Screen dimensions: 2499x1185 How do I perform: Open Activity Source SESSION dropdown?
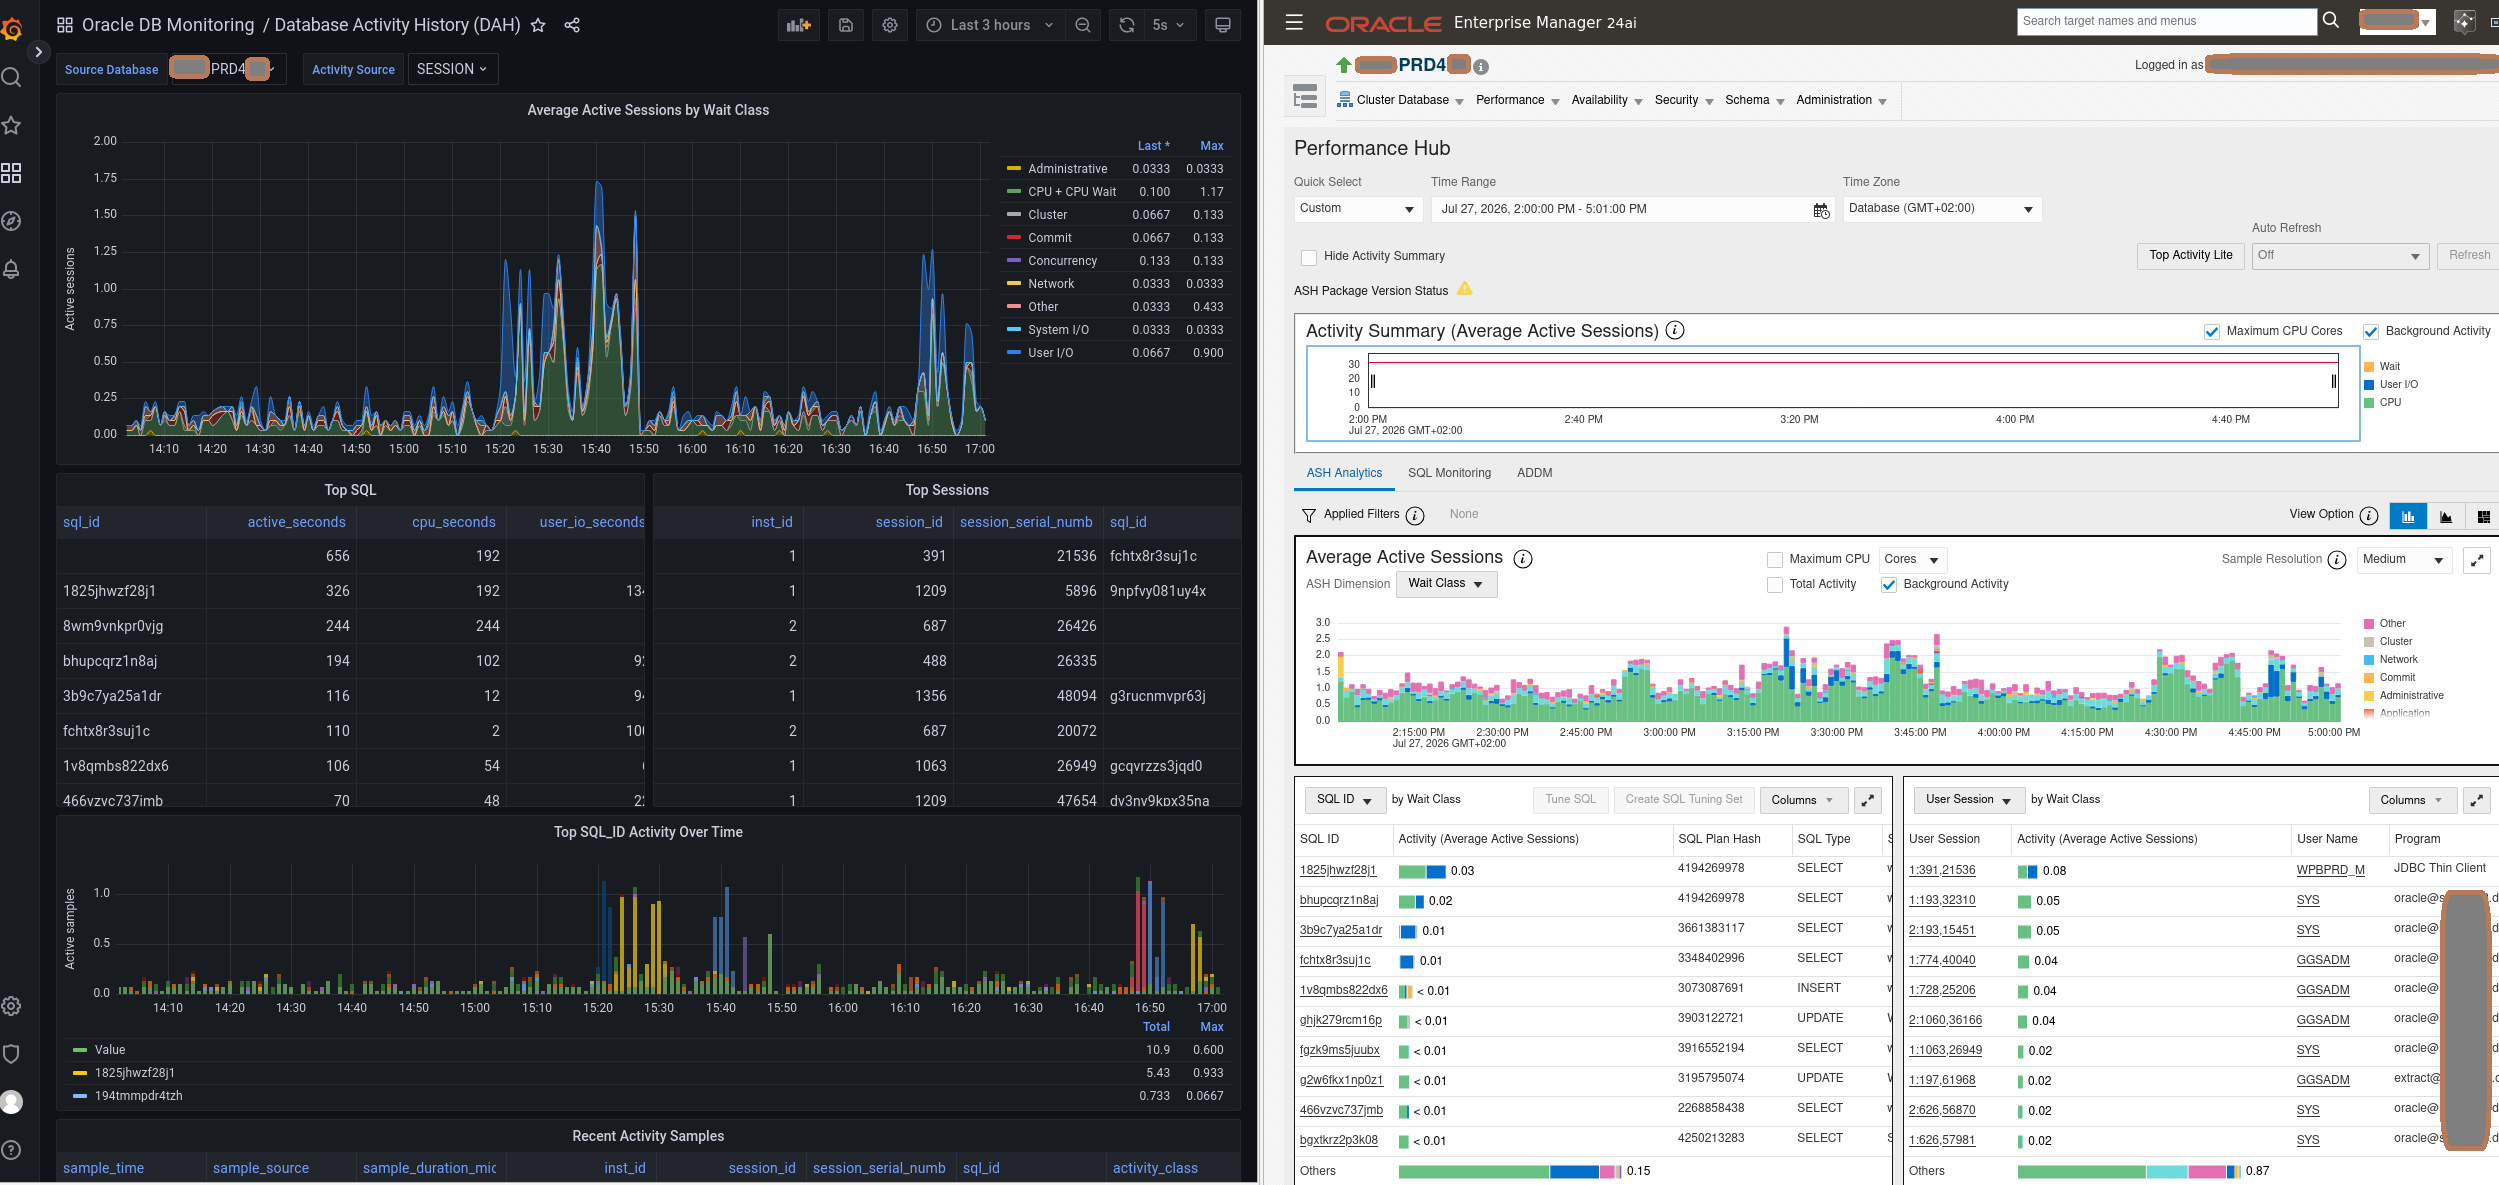453,69
